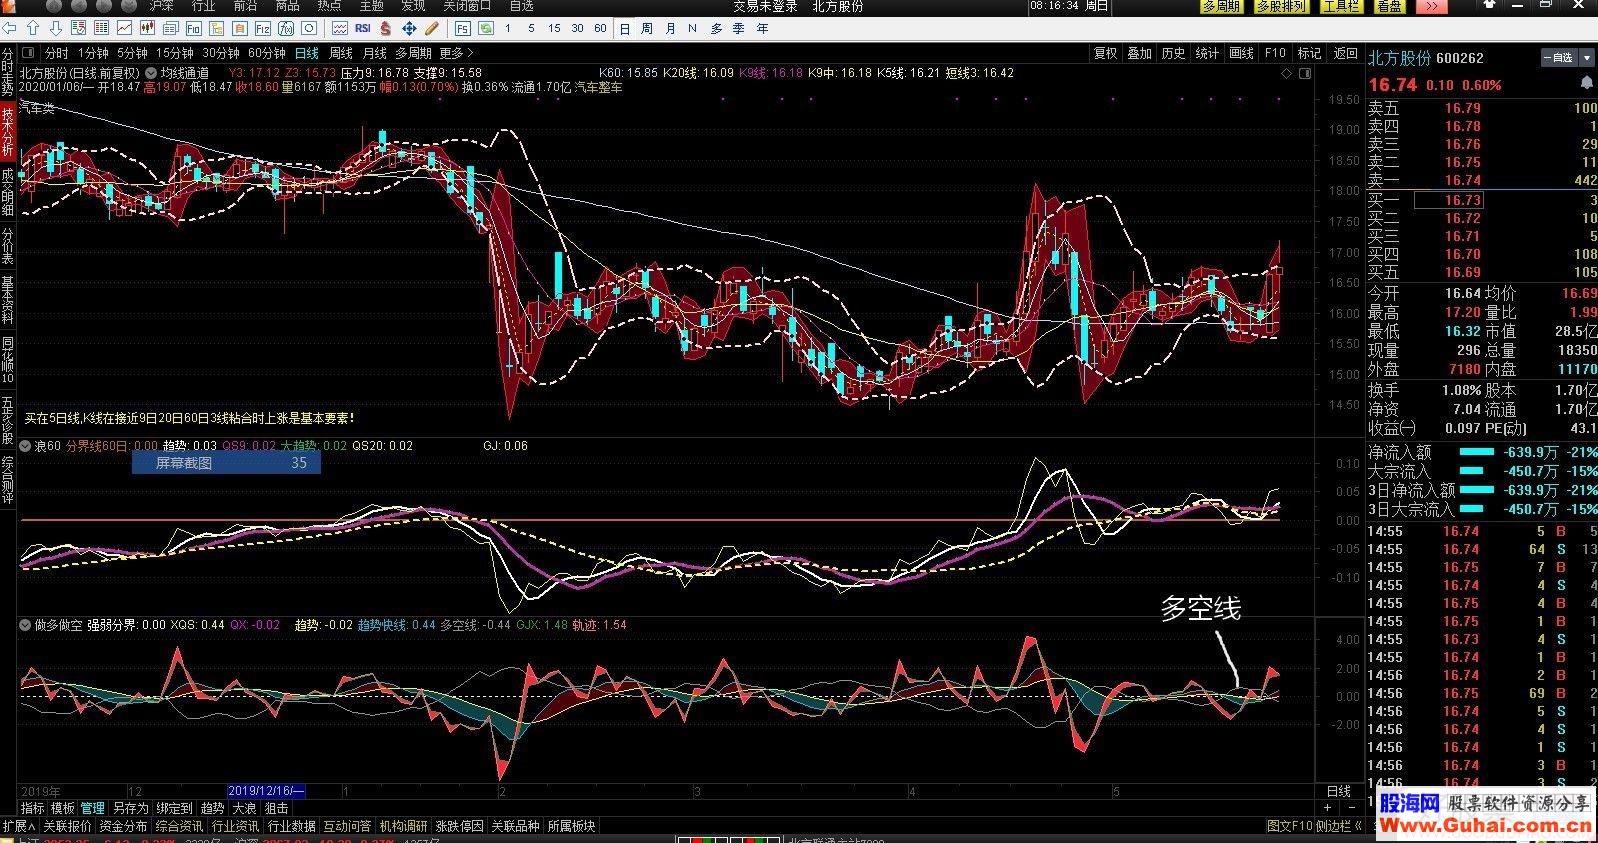
Task: Click the bell alert icon beside price
Action: pos(1586,84)
